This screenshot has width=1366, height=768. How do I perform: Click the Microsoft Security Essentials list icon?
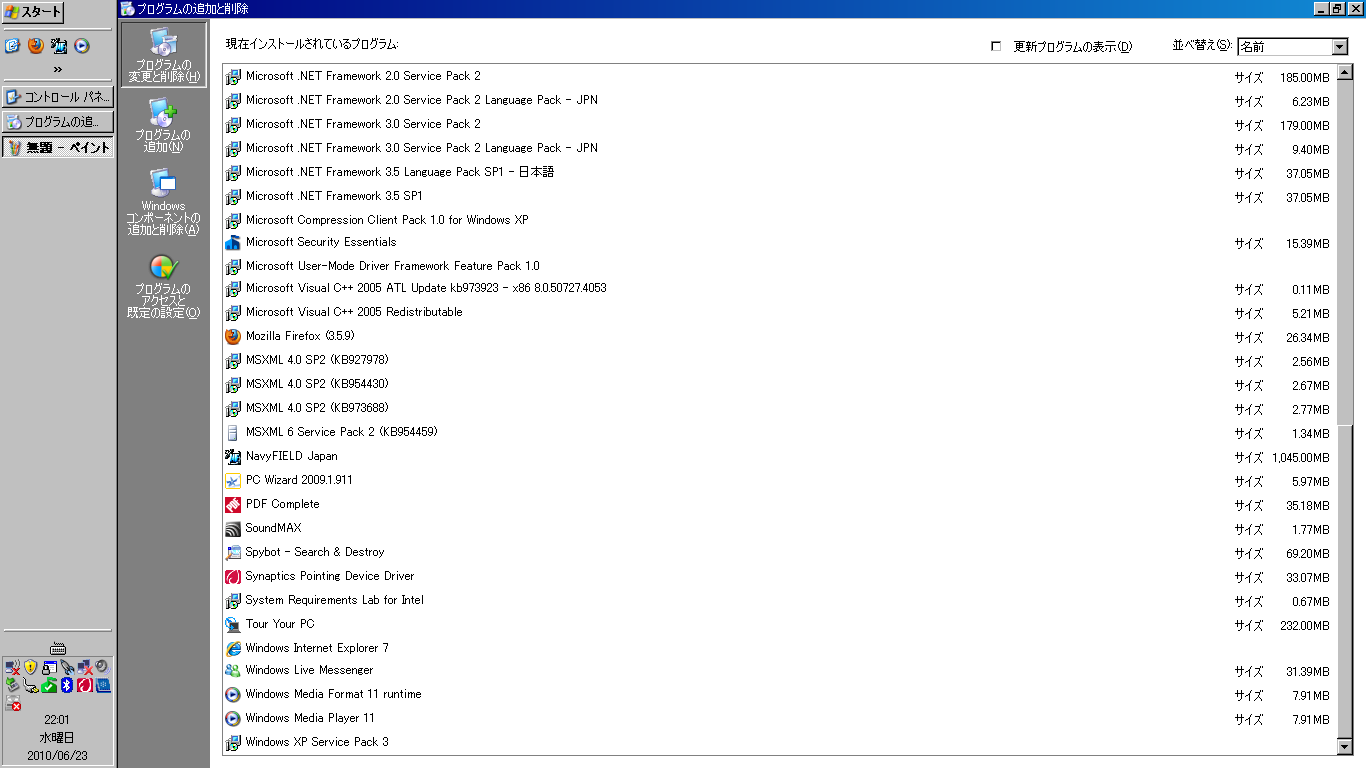233,243
